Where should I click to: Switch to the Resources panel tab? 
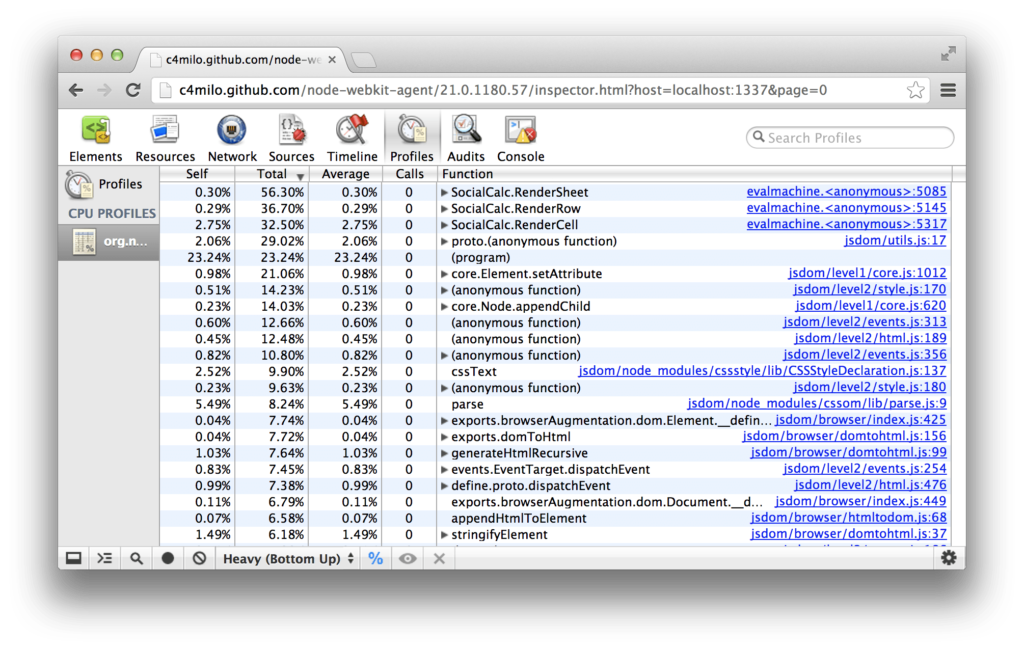tap(165, 137)
